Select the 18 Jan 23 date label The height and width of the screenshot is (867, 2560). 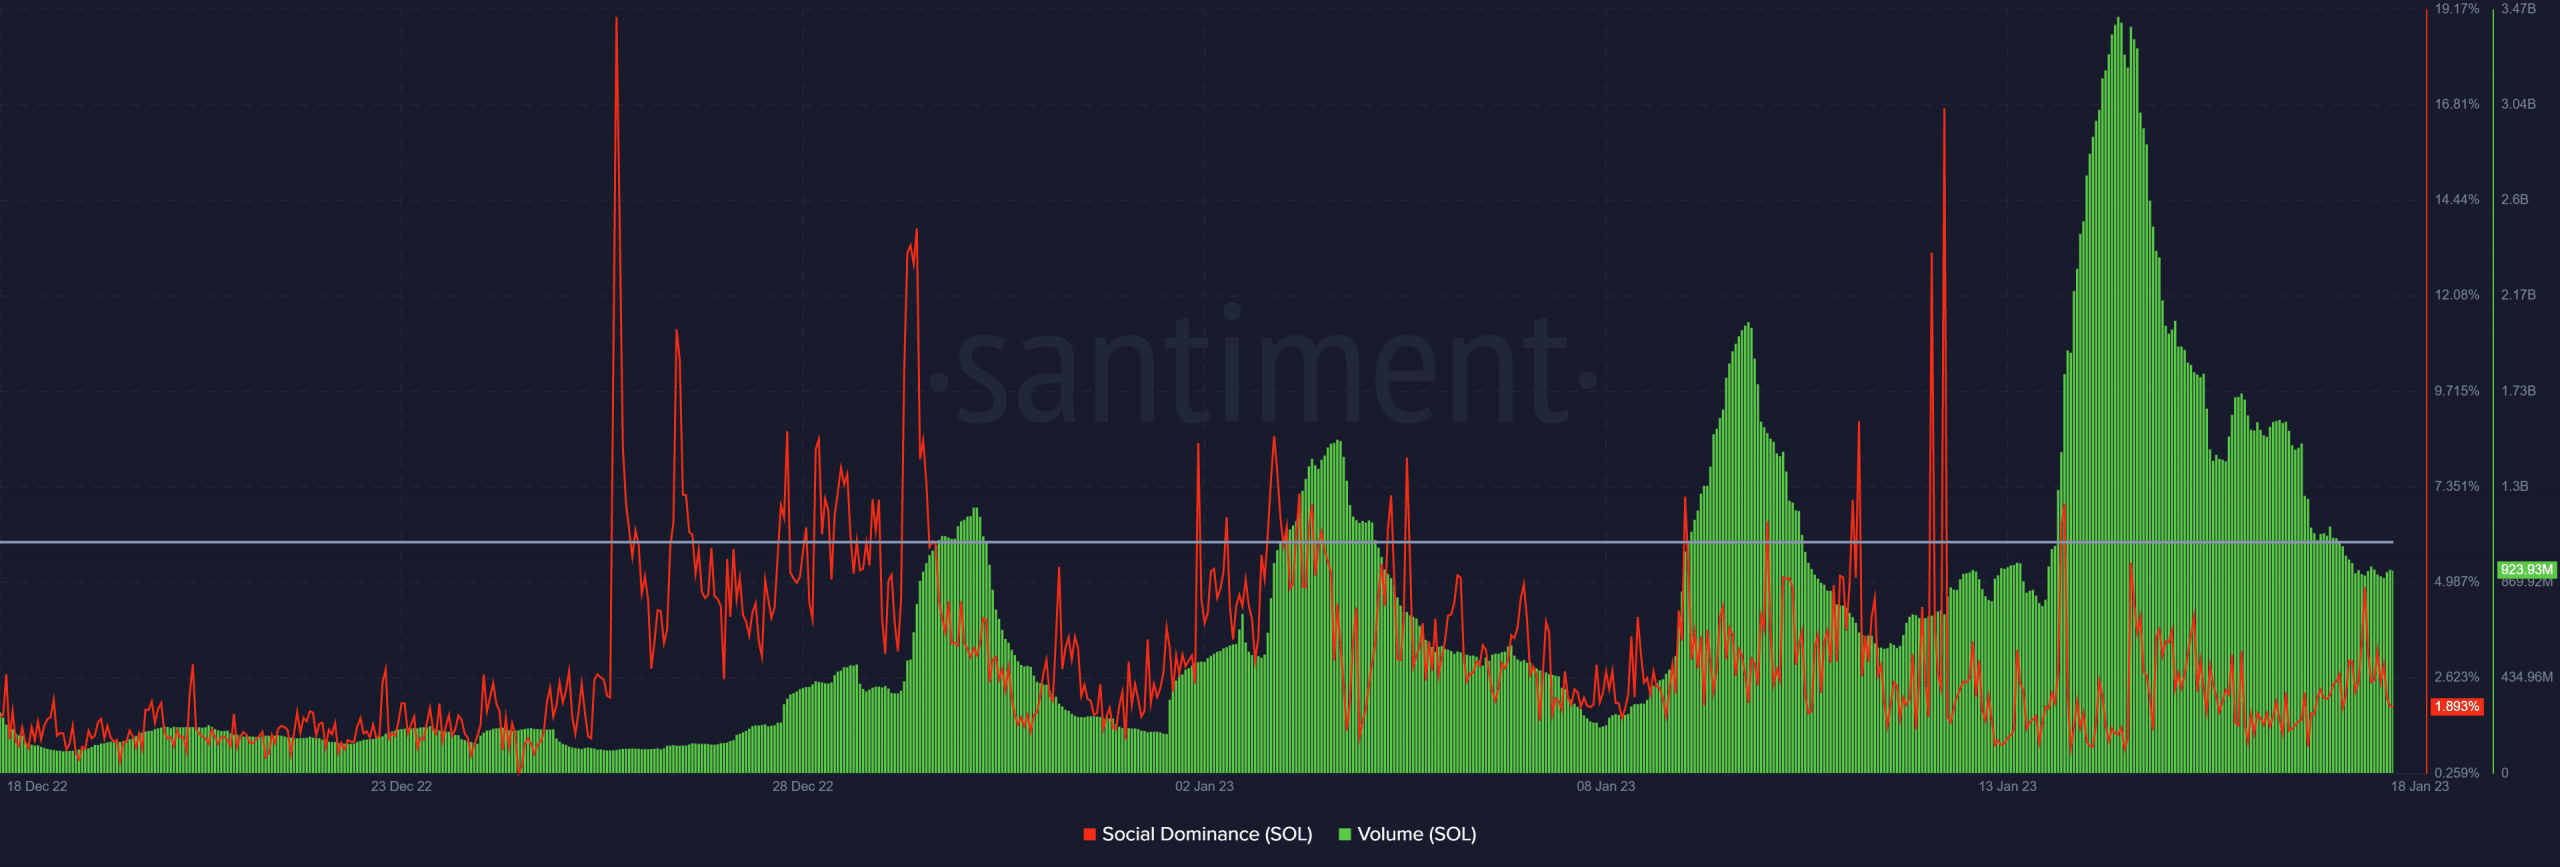pos(2420,786)
